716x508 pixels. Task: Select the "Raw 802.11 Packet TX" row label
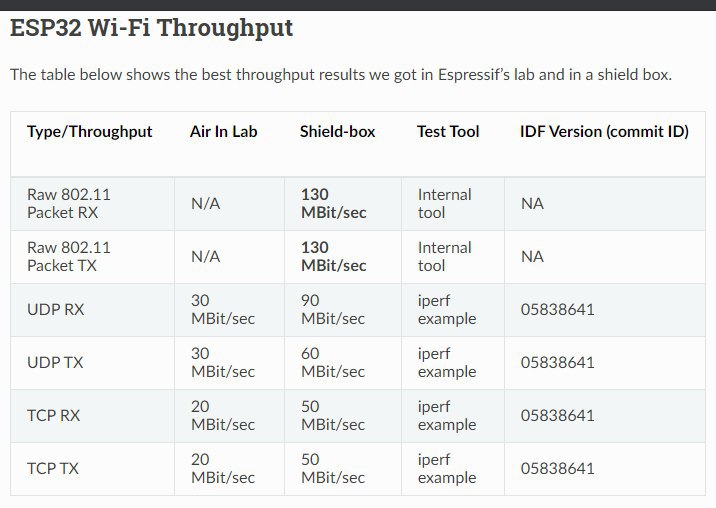coord(68,256)
